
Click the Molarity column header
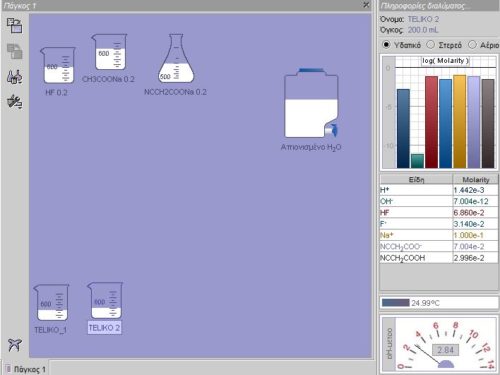(x=476, y=180)
